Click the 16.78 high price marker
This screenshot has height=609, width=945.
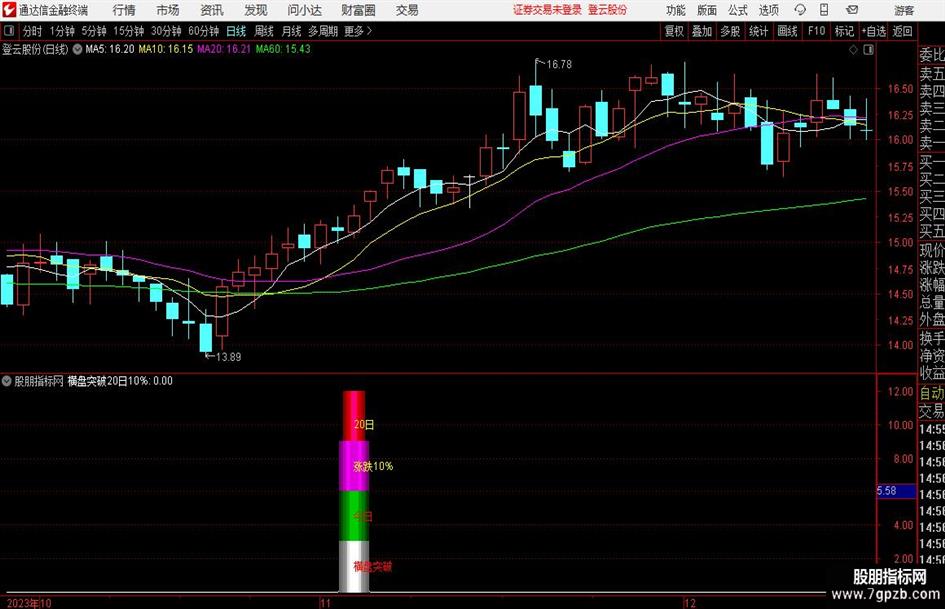click(559, 64)
